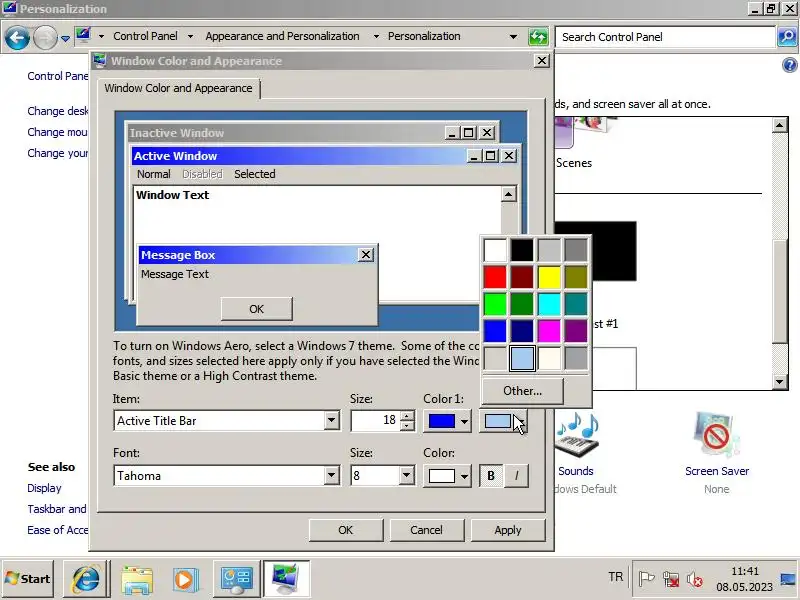
Task: Decrease item size with down spinner
Action: [407, 426]
